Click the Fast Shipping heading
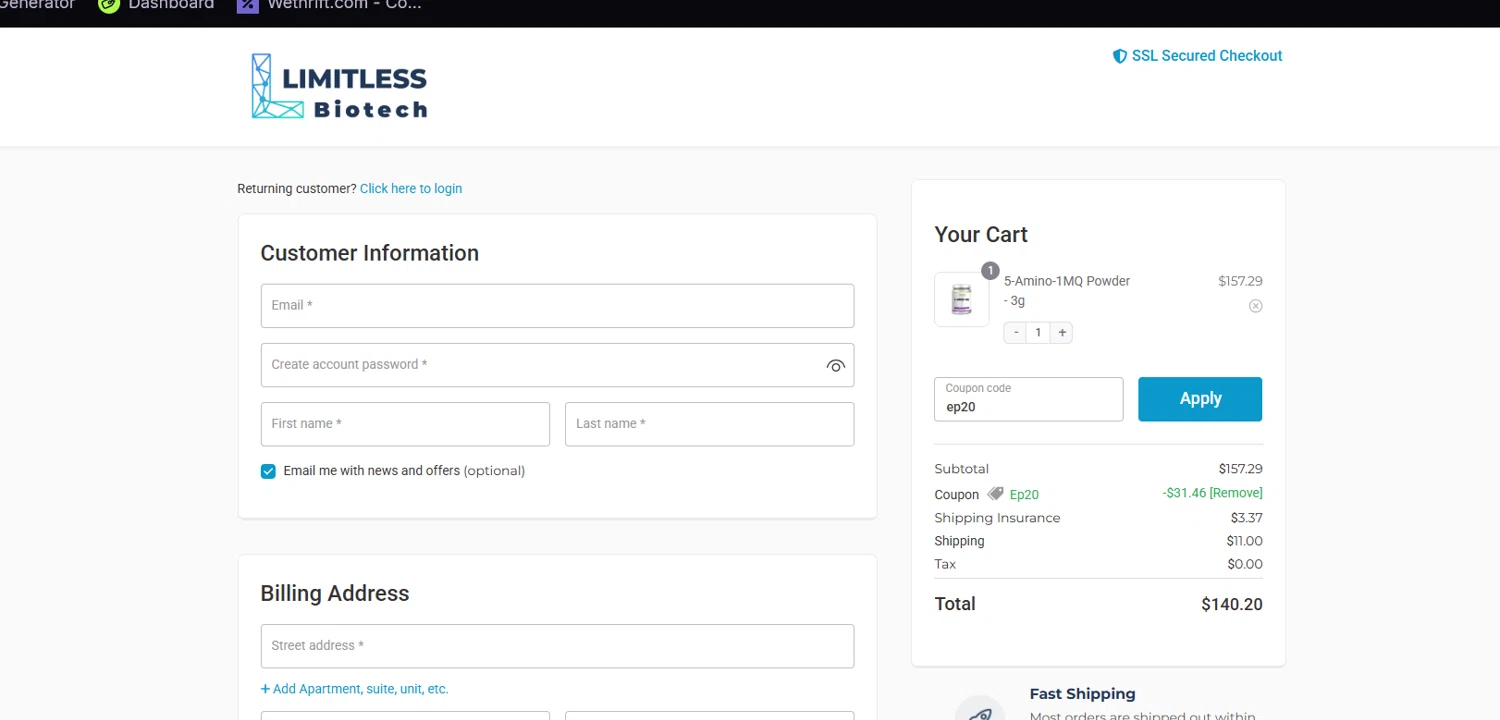Screen dimensions: 1500x720 click(x=1082, y=694)
